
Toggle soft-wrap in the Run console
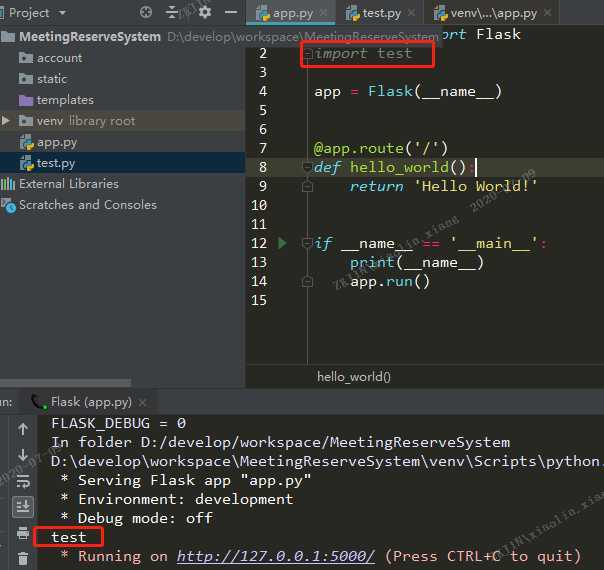click(23, 481)
